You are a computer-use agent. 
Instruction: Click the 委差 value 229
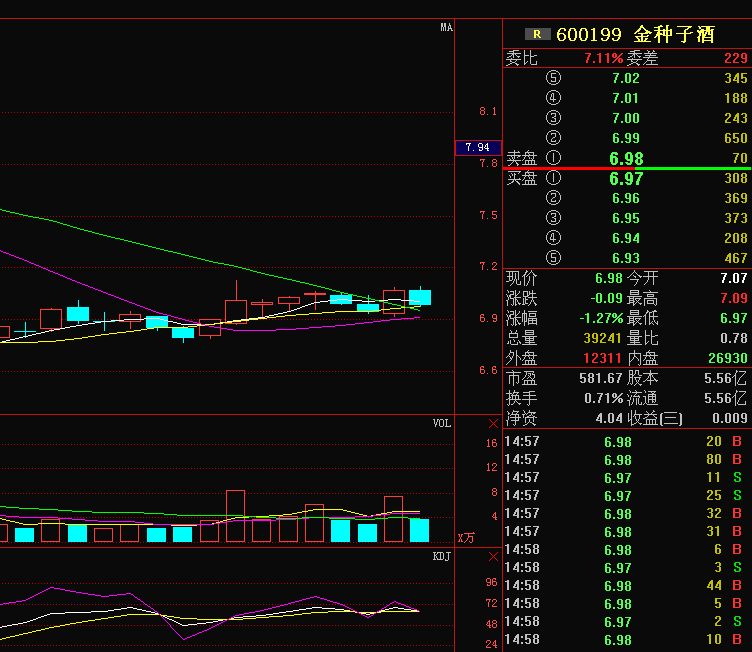pyautogui.click(x=736, y=59)
